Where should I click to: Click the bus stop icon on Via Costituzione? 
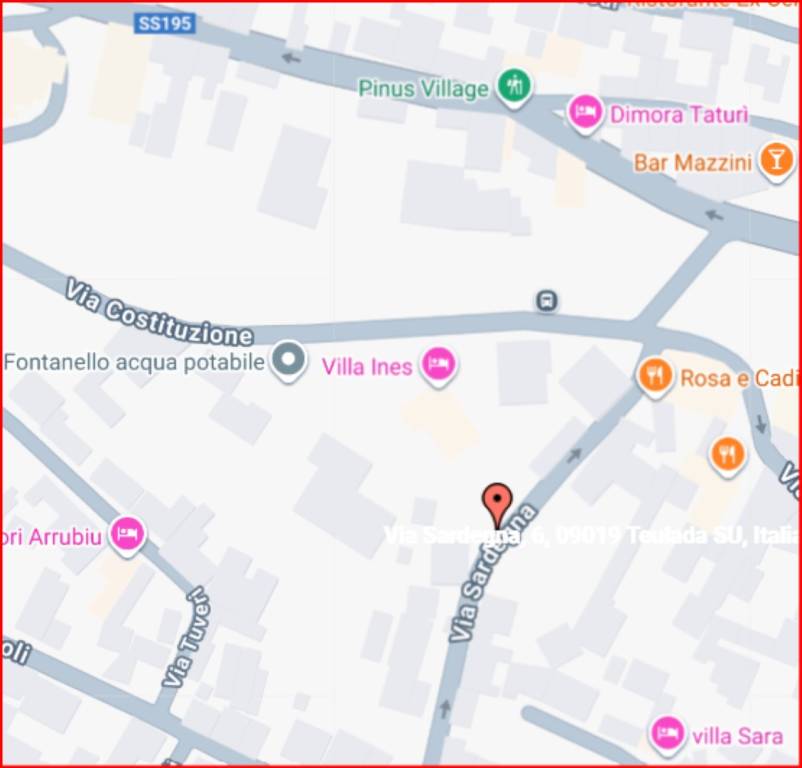click(x=547, y=301)
